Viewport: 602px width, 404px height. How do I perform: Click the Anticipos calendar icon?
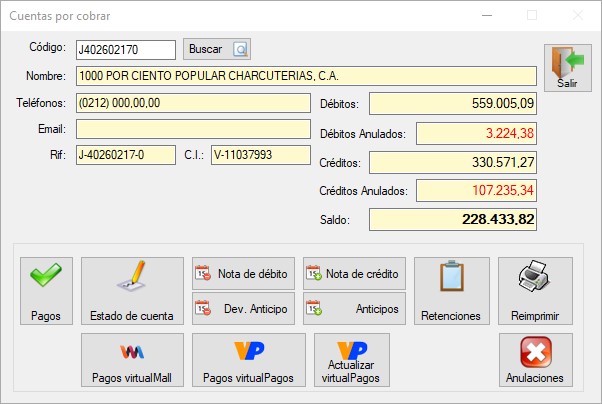pos(314,308)
